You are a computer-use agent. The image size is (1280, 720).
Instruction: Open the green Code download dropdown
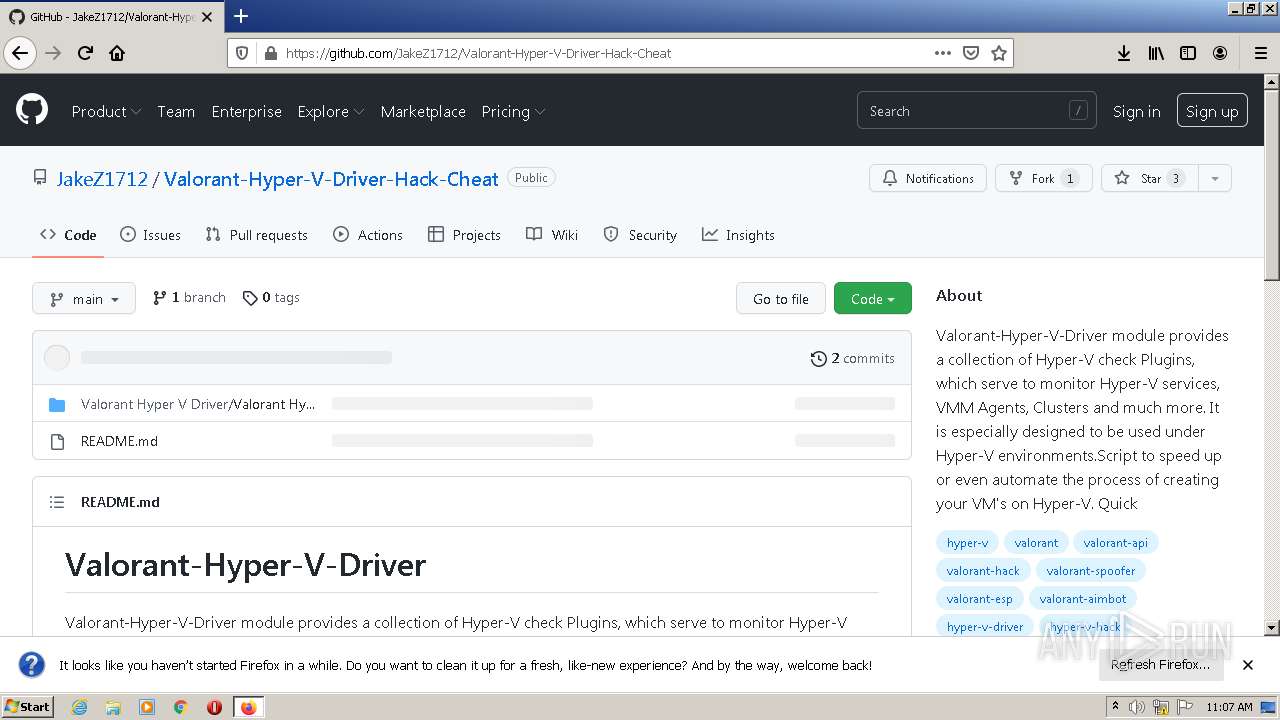pyautogui.click(x=873, y=298)
